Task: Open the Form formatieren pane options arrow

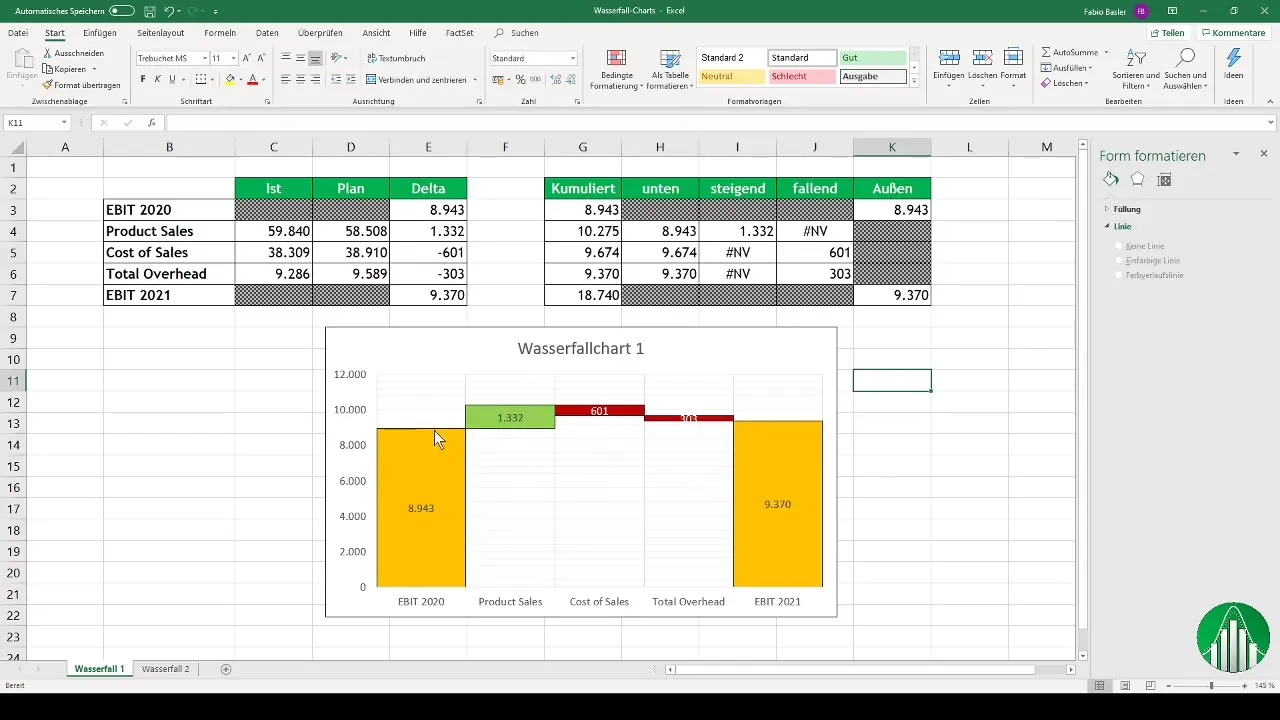Action: [1237, 154]
